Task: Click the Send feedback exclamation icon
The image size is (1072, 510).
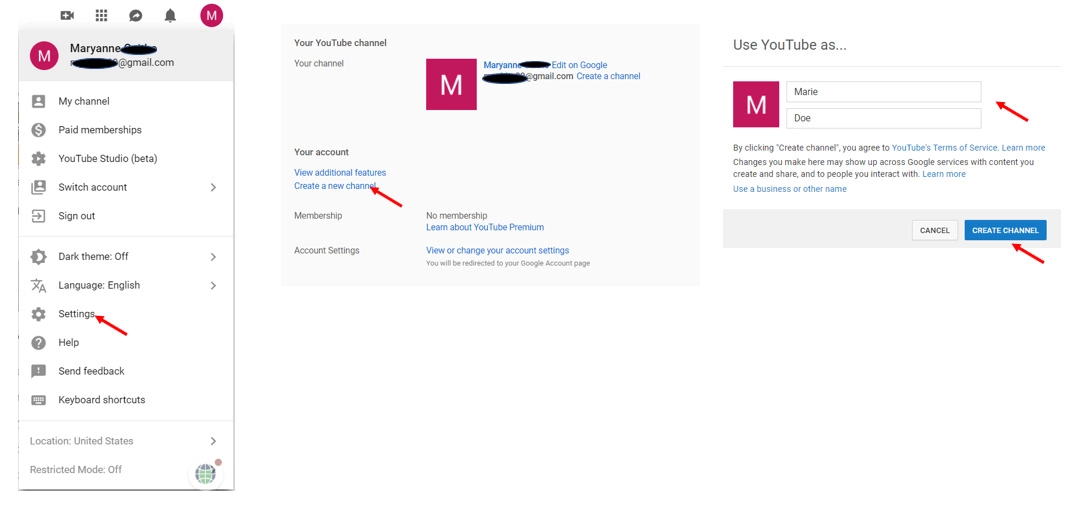Action: (38, 371)
